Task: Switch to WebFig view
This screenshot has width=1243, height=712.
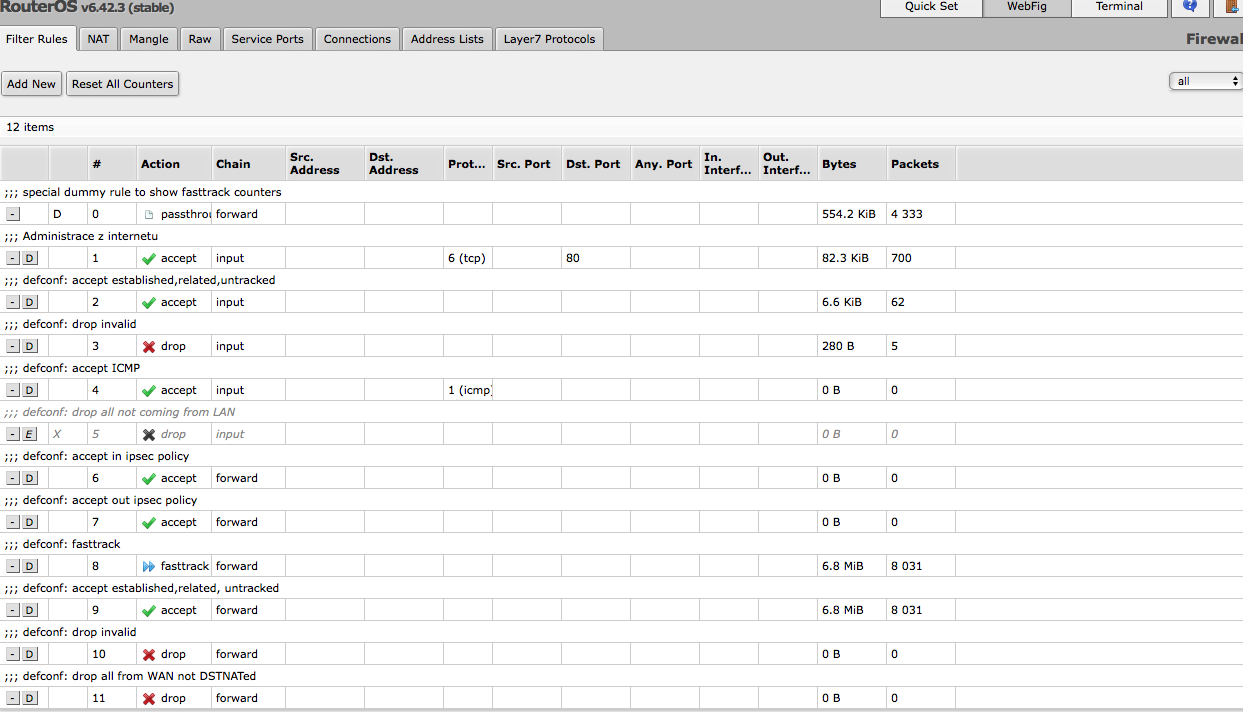Action: coord(1026,7)
